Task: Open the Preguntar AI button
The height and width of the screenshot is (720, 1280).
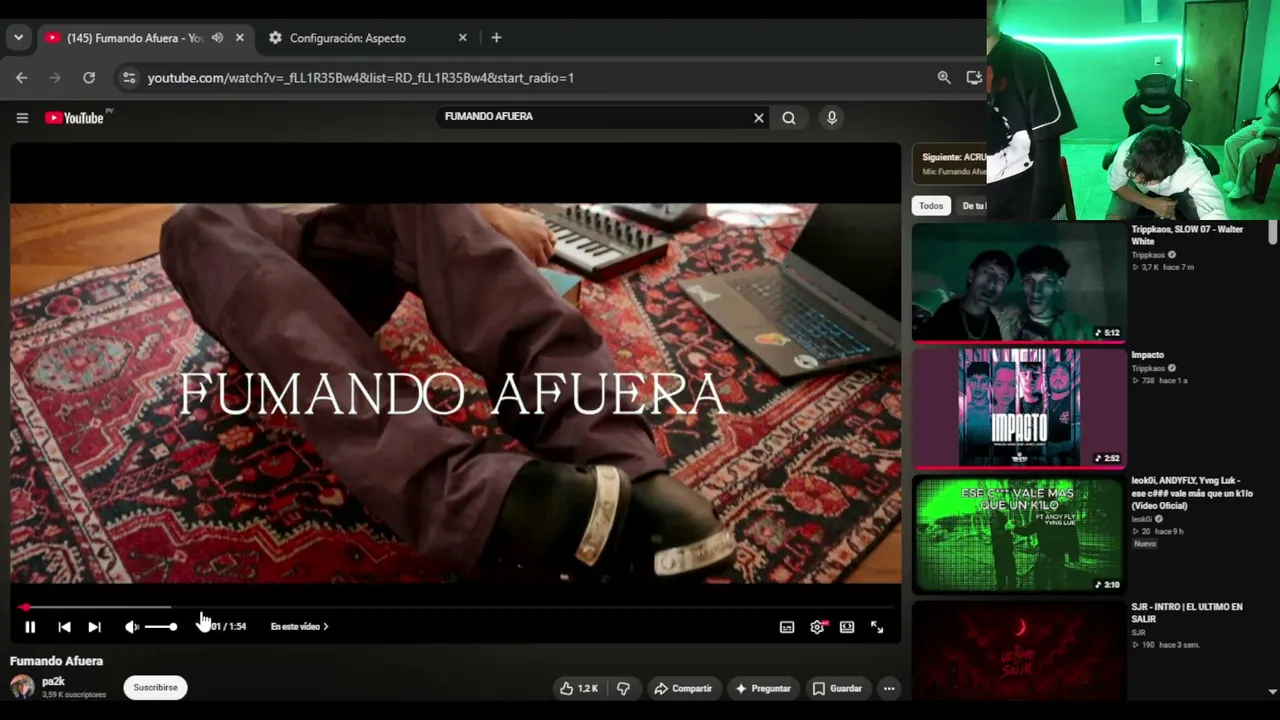Action: (763, 688)
